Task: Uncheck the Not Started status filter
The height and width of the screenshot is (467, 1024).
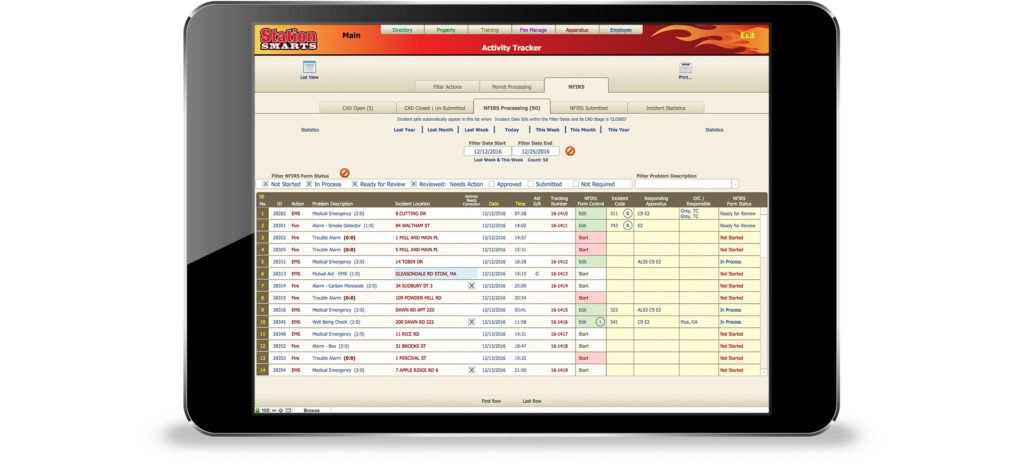Action: tap(264, 184)
